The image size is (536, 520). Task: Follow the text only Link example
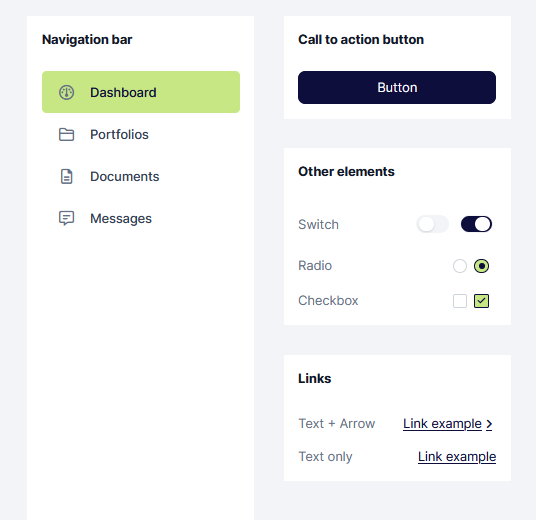(x=457, y=457)
